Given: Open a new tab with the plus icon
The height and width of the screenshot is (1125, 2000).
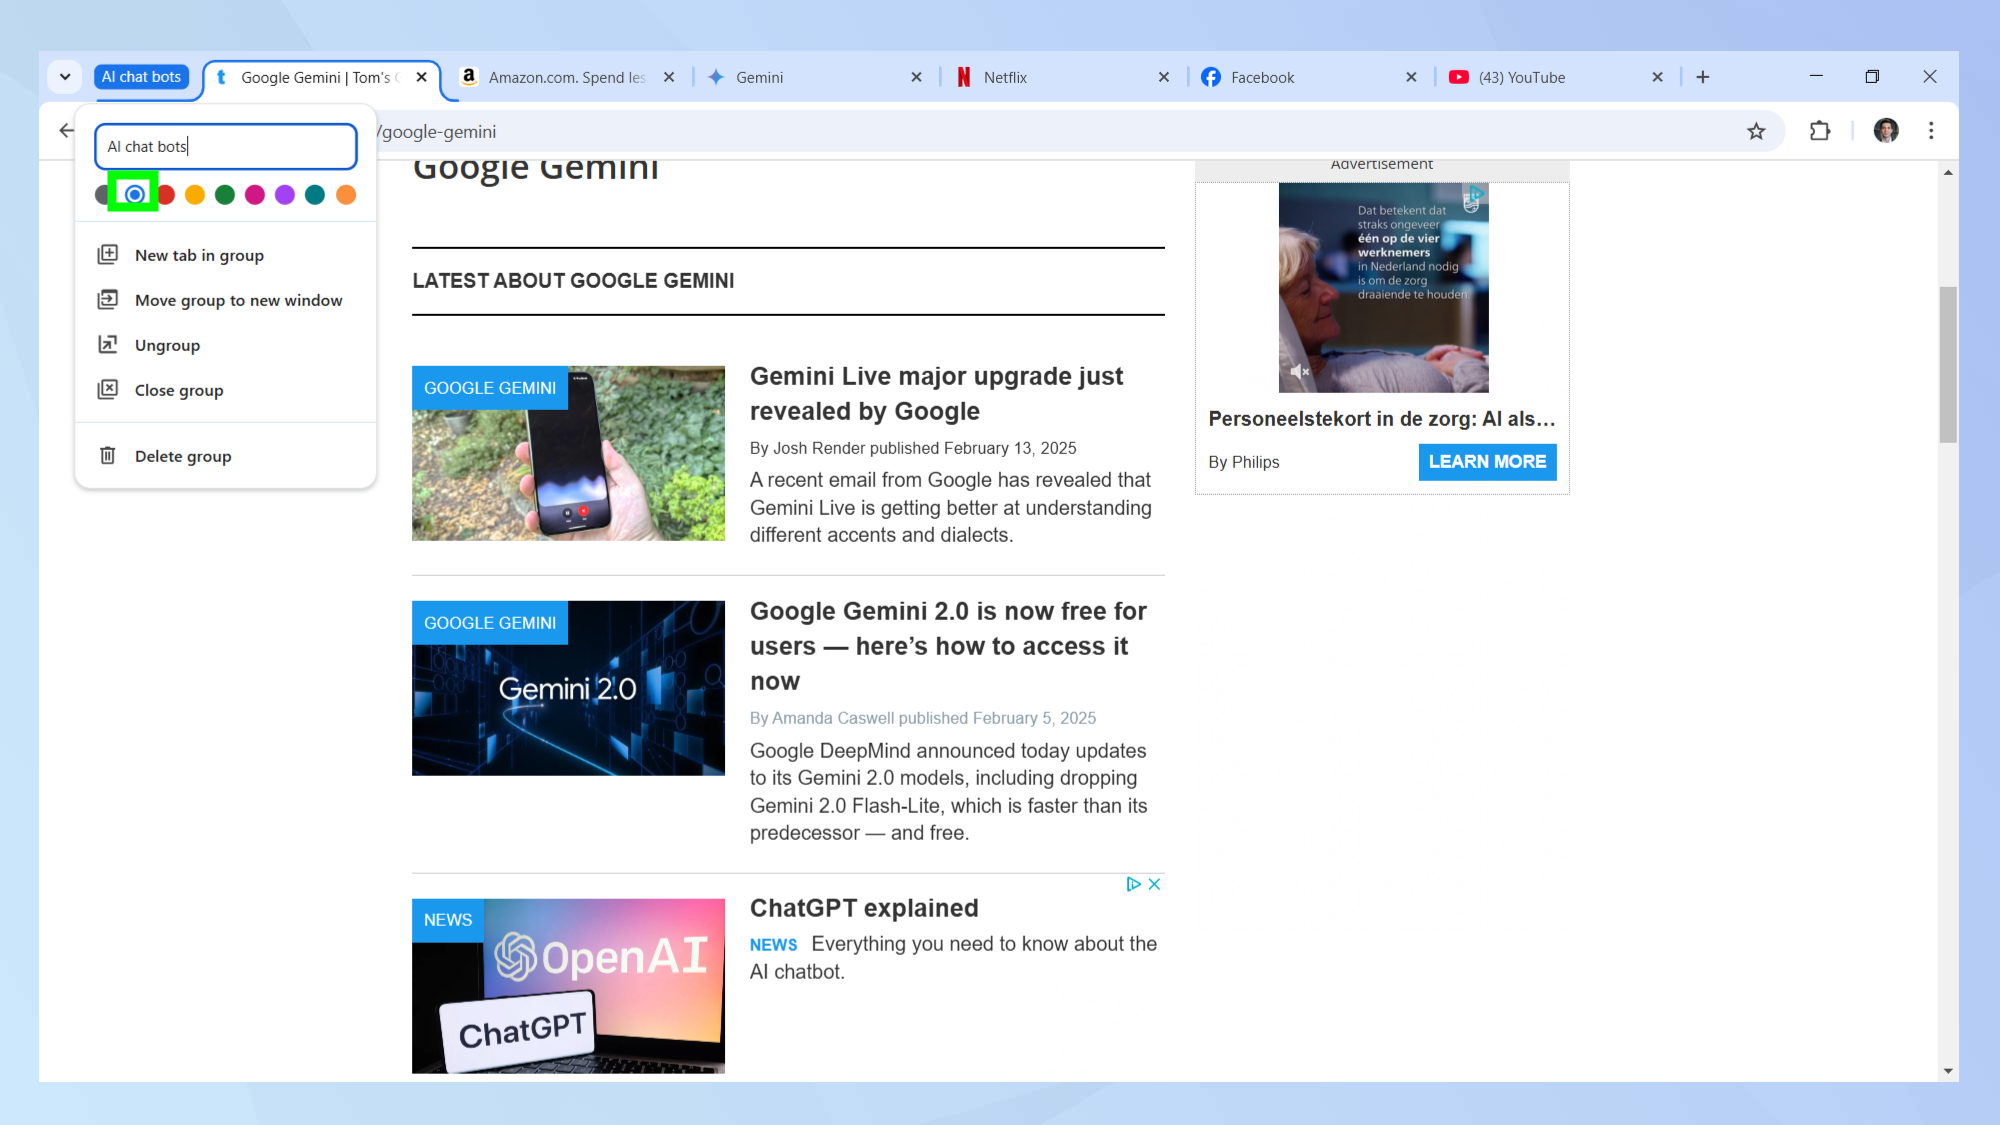Looking at the screenshot, I should coord(1703,77).
